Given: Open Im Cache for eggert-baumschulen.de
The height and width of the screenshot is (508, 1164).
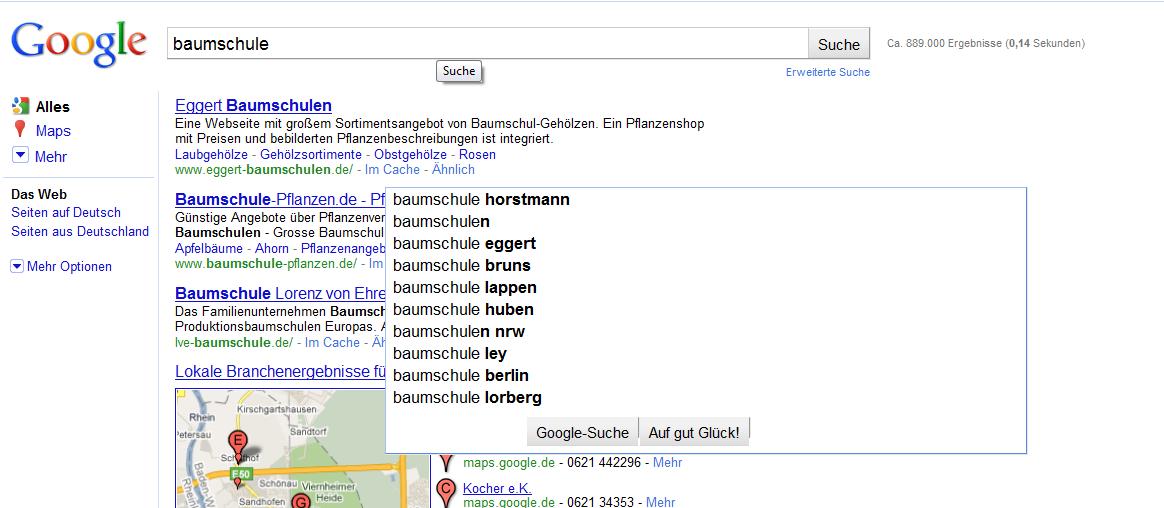Looking at the screenshot, I should click(392, 169).
